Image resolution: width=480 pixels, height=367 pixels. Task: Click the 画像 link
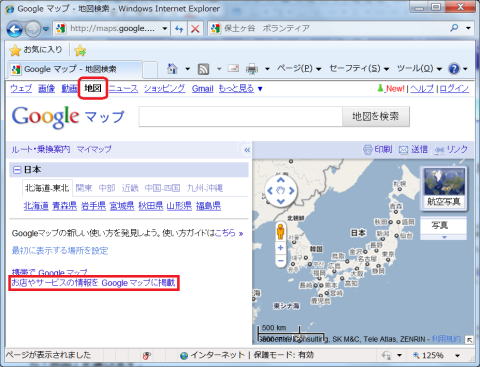[x=46, y=89]
